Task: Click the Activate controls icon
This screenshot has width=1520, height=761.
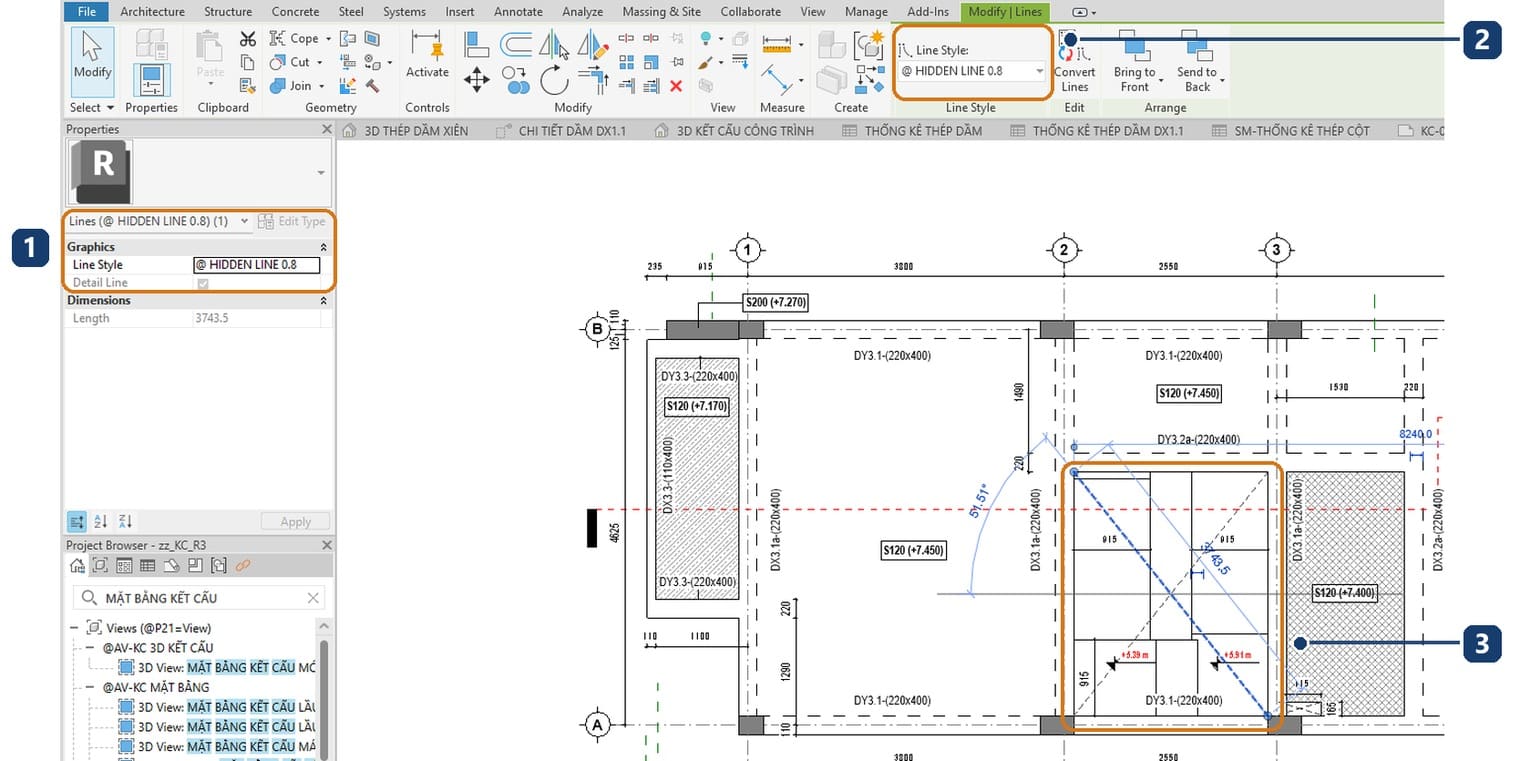Action: point(427,46)
